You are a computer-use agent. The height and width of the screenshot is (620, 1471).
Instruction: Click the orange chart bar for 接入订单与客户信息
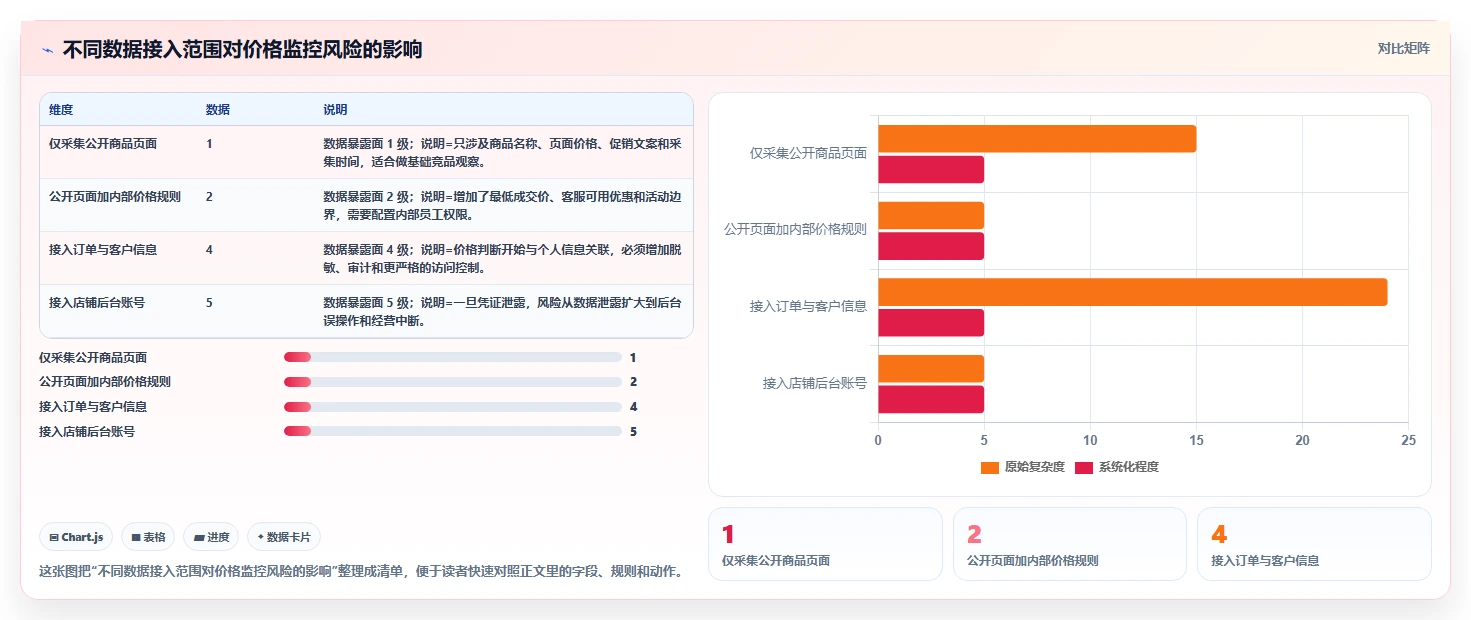tap(1132, 292)
